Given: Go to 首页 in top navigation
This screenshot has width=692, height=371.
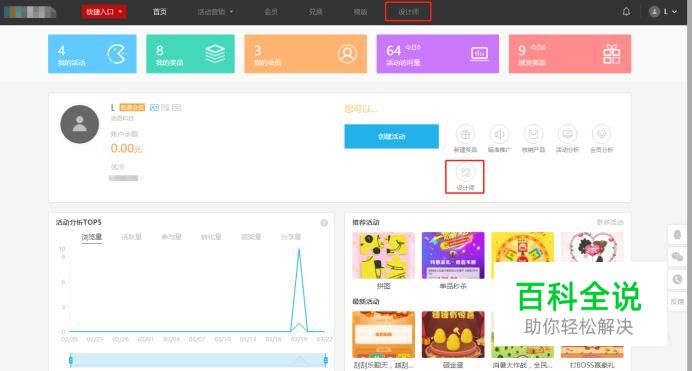Looking at the screenshot, I should (159, 12).
